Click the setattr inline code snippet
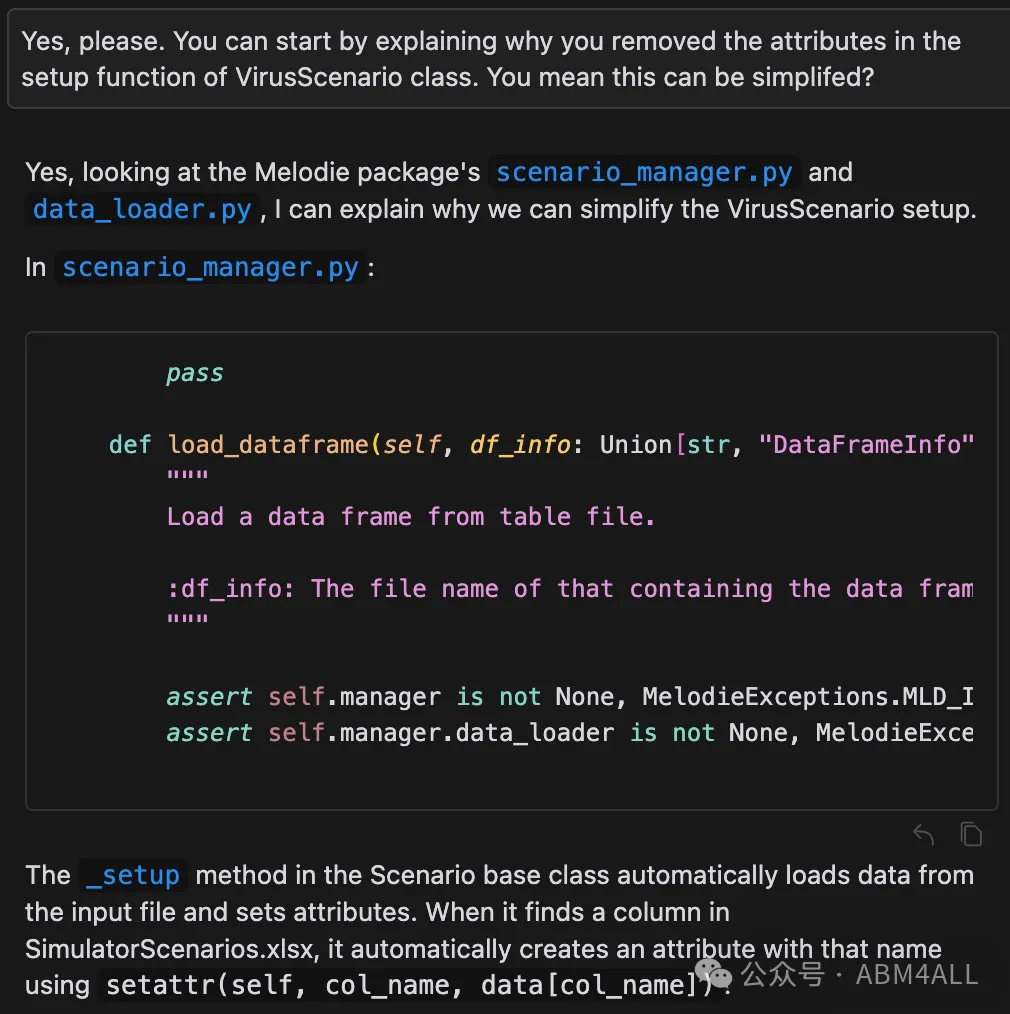The width and height of the screenshot is (1010, 1014). click(410, 985)
